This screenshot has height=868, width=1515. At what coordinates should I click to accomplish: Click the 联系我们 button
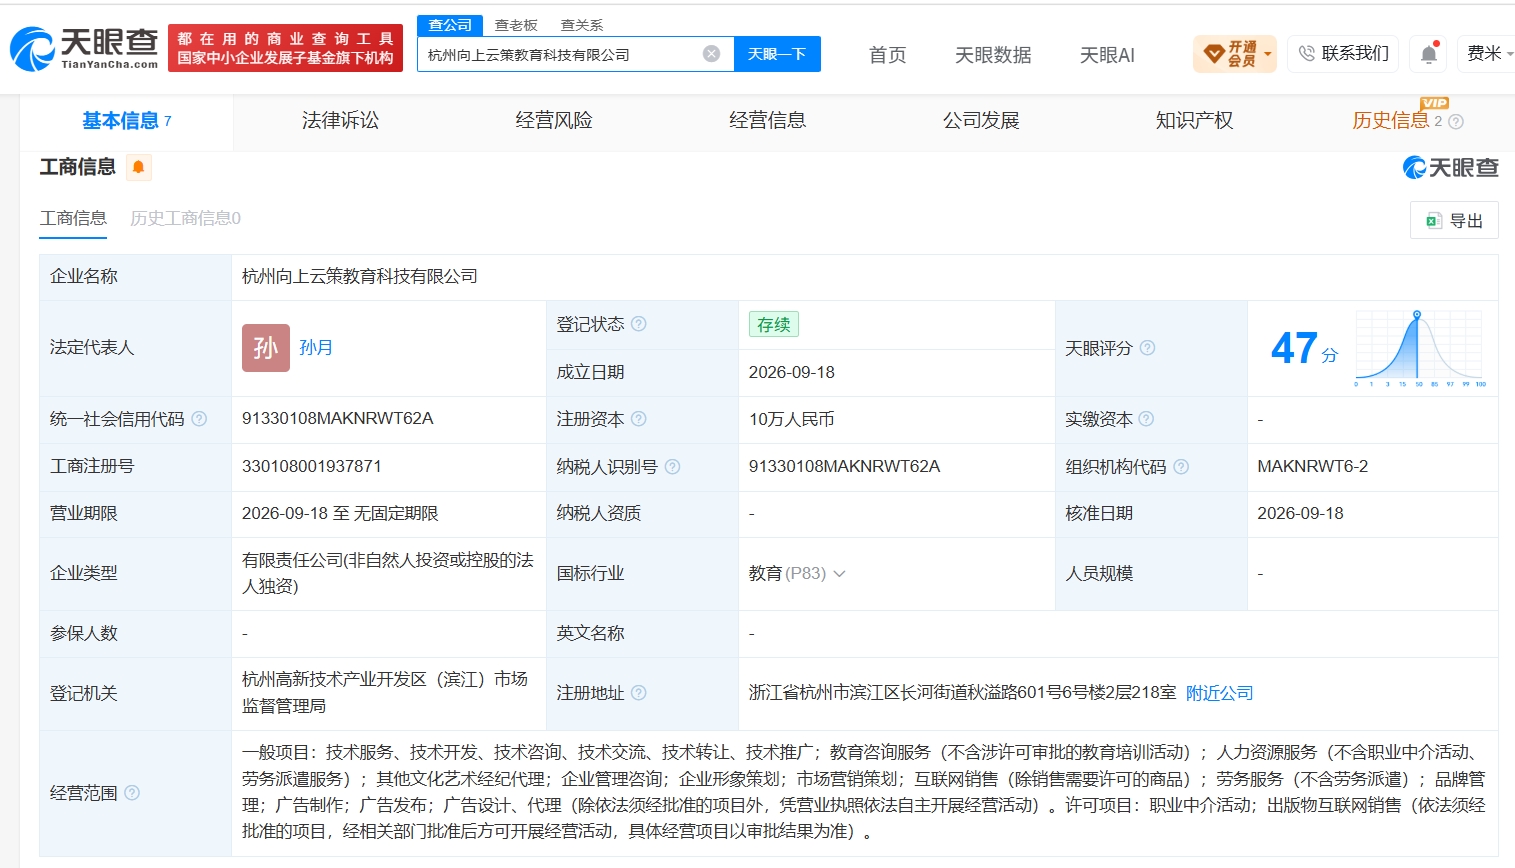point(1343,54)
